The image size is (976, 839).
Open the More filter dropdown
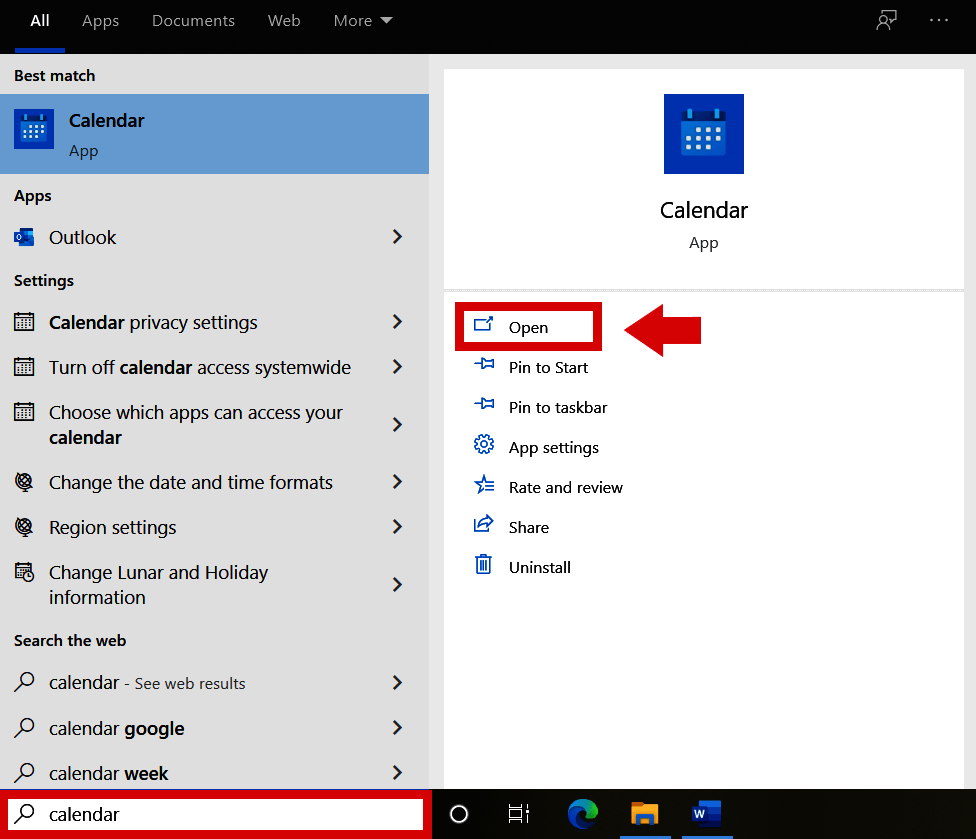362,20
